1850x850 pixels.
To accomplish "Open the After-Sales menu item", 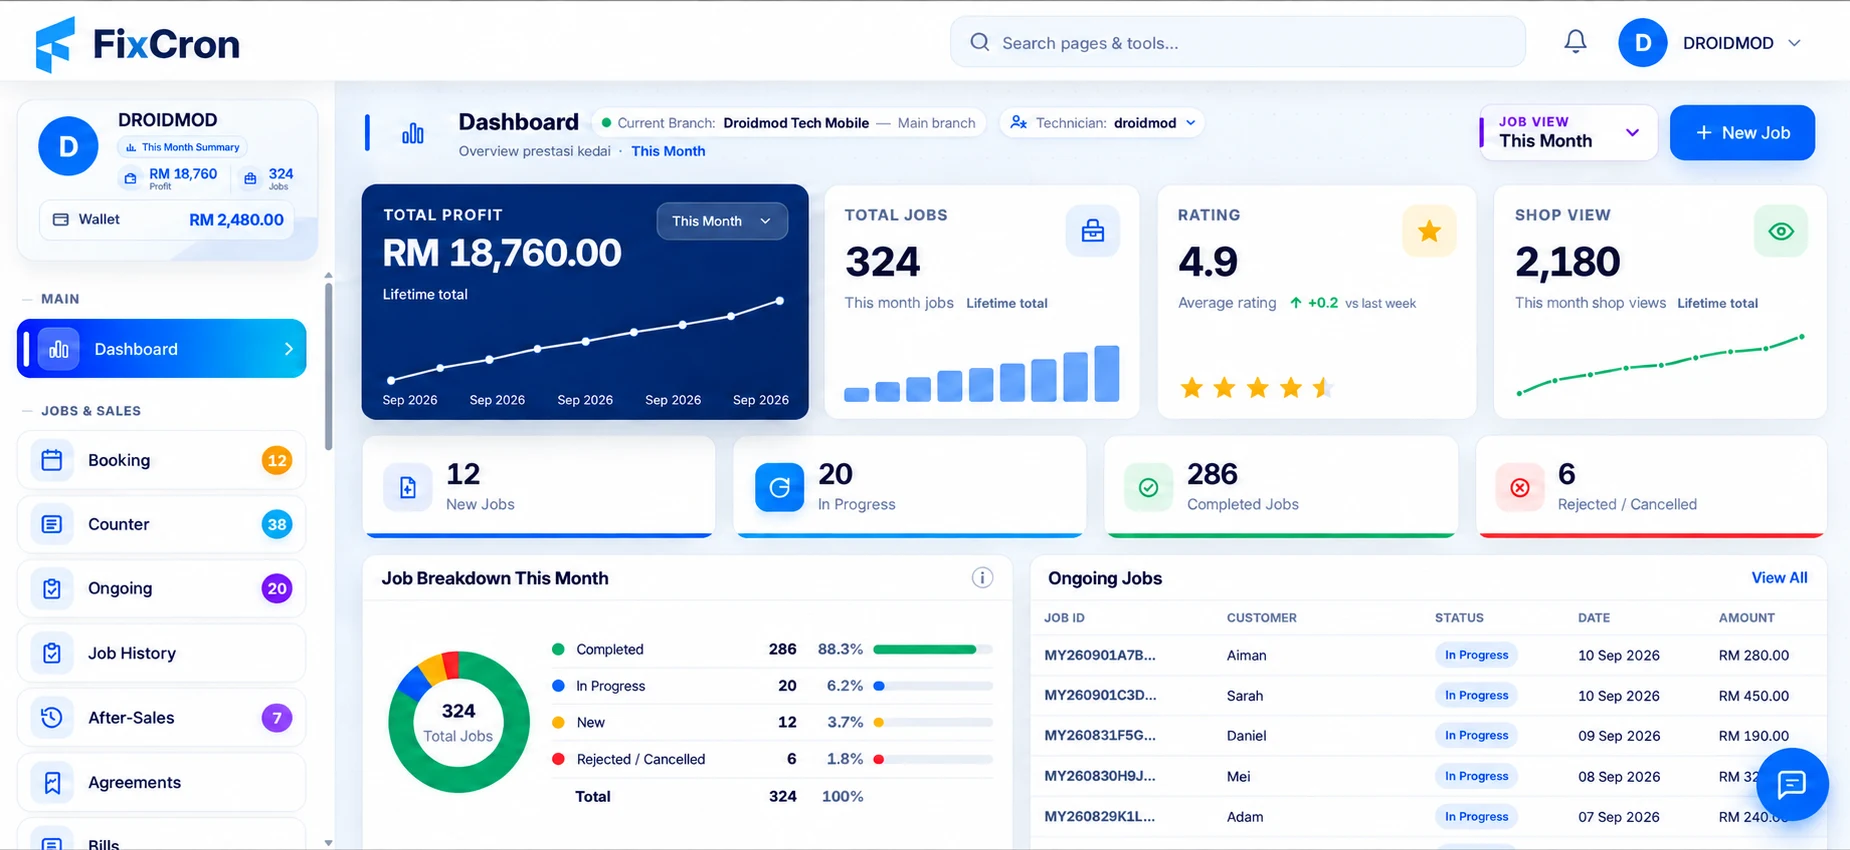I will pos(162,717).
